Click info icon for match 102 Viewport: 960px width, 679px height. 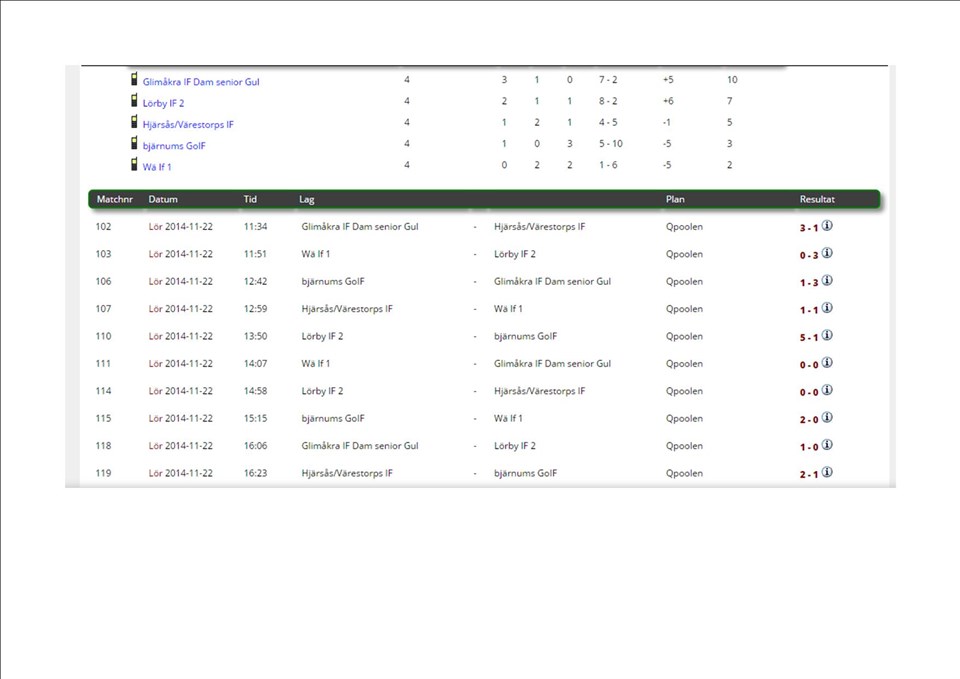tap(827, 226)
